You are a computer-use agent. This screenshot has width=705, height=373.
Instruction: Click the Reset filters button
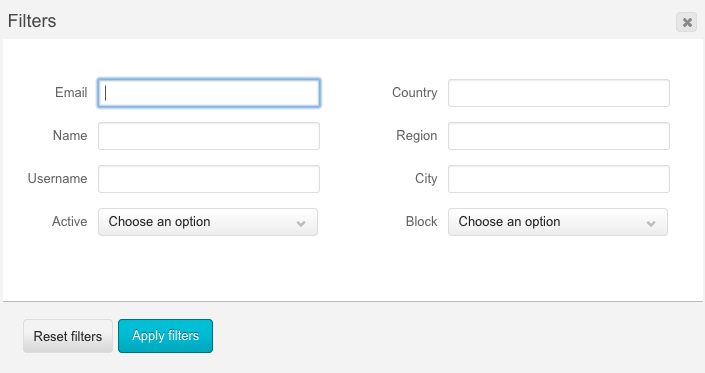[x=68, y=336]
